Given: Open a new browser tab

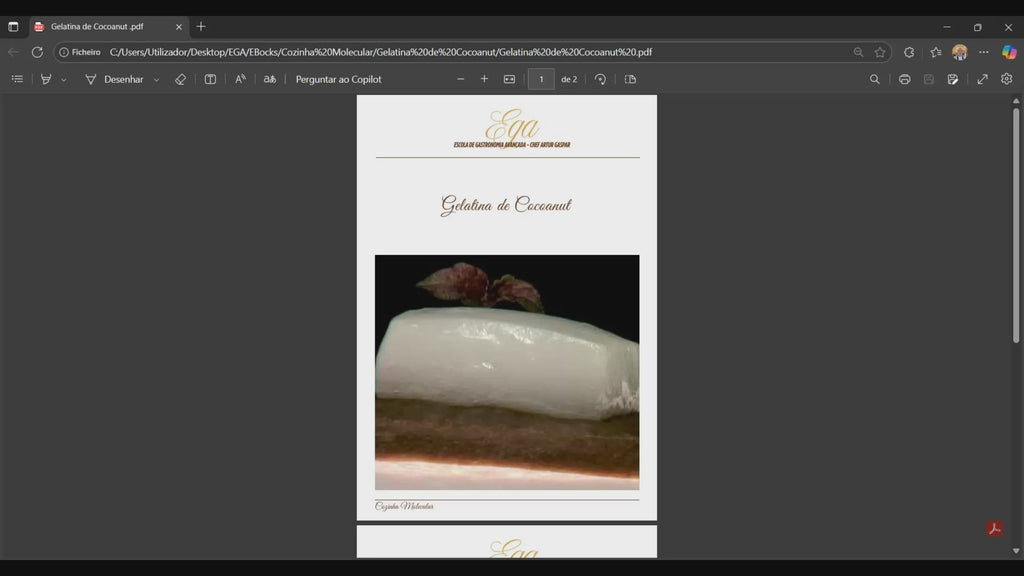Looking at the screenshot, I should point(201,27).
